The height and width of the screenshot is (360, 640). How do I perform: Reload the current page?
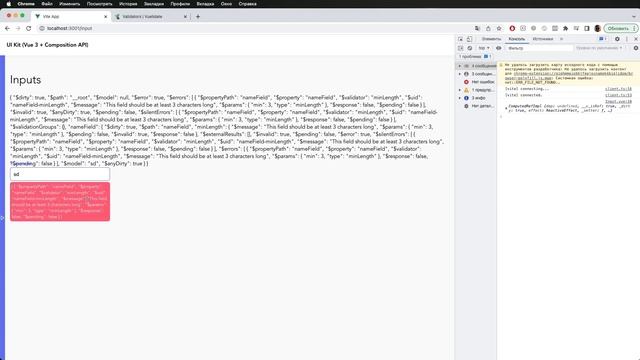click(x=28, y=28)
